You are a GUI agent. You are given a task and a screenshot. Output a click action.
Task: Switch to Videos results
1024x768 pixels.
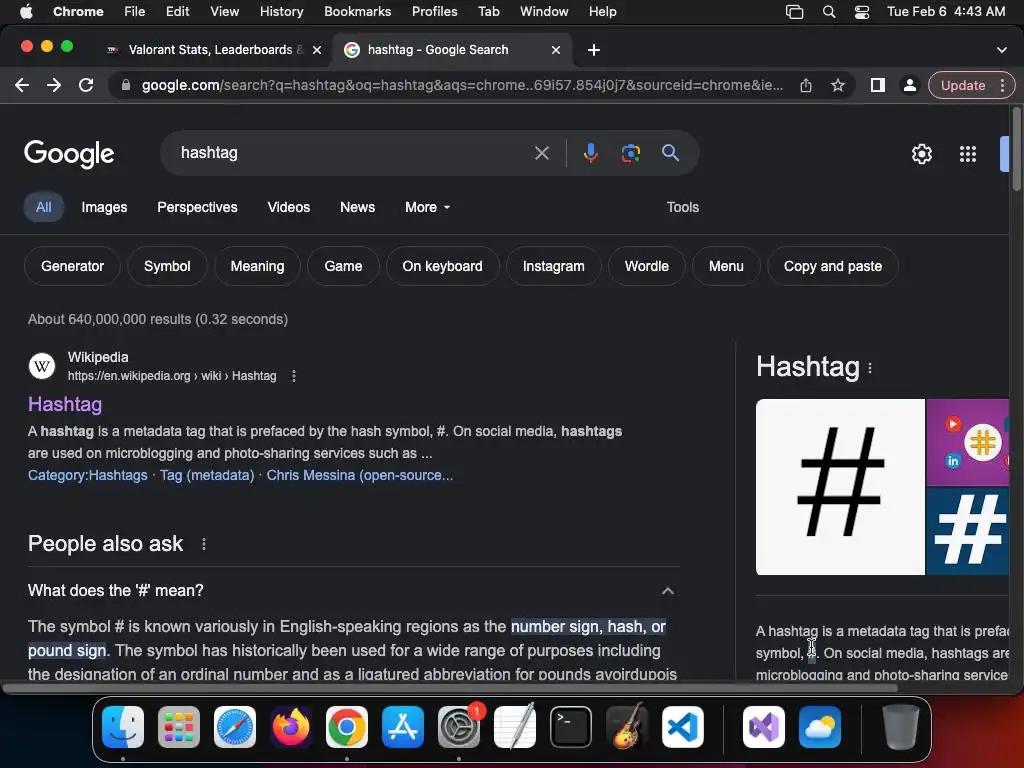pyautogui.click(x=289, y=207)
